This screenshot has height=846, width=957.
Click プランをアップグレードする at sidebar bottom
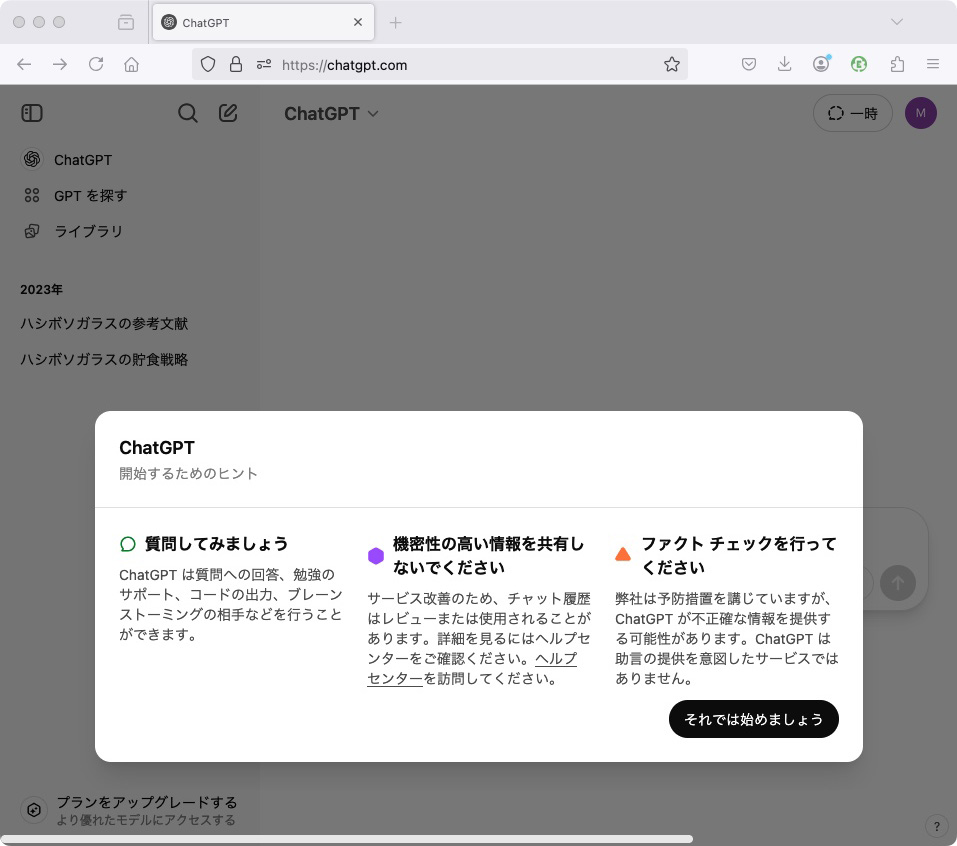pyautogui.click(x=146, y=802)
